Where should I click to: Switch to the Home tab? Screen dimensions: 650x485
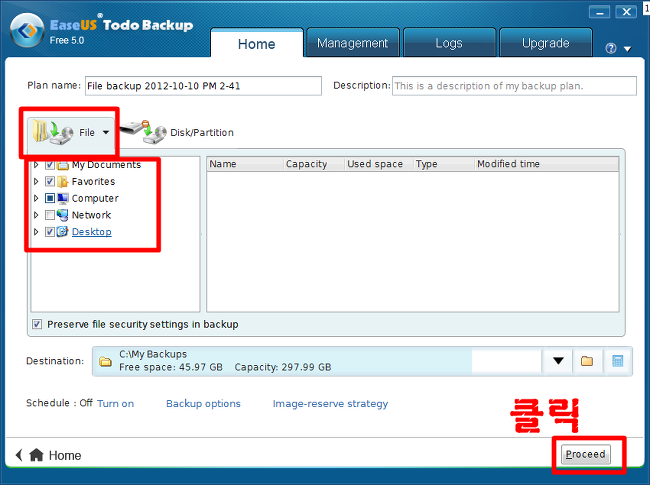tap(257, 44)
